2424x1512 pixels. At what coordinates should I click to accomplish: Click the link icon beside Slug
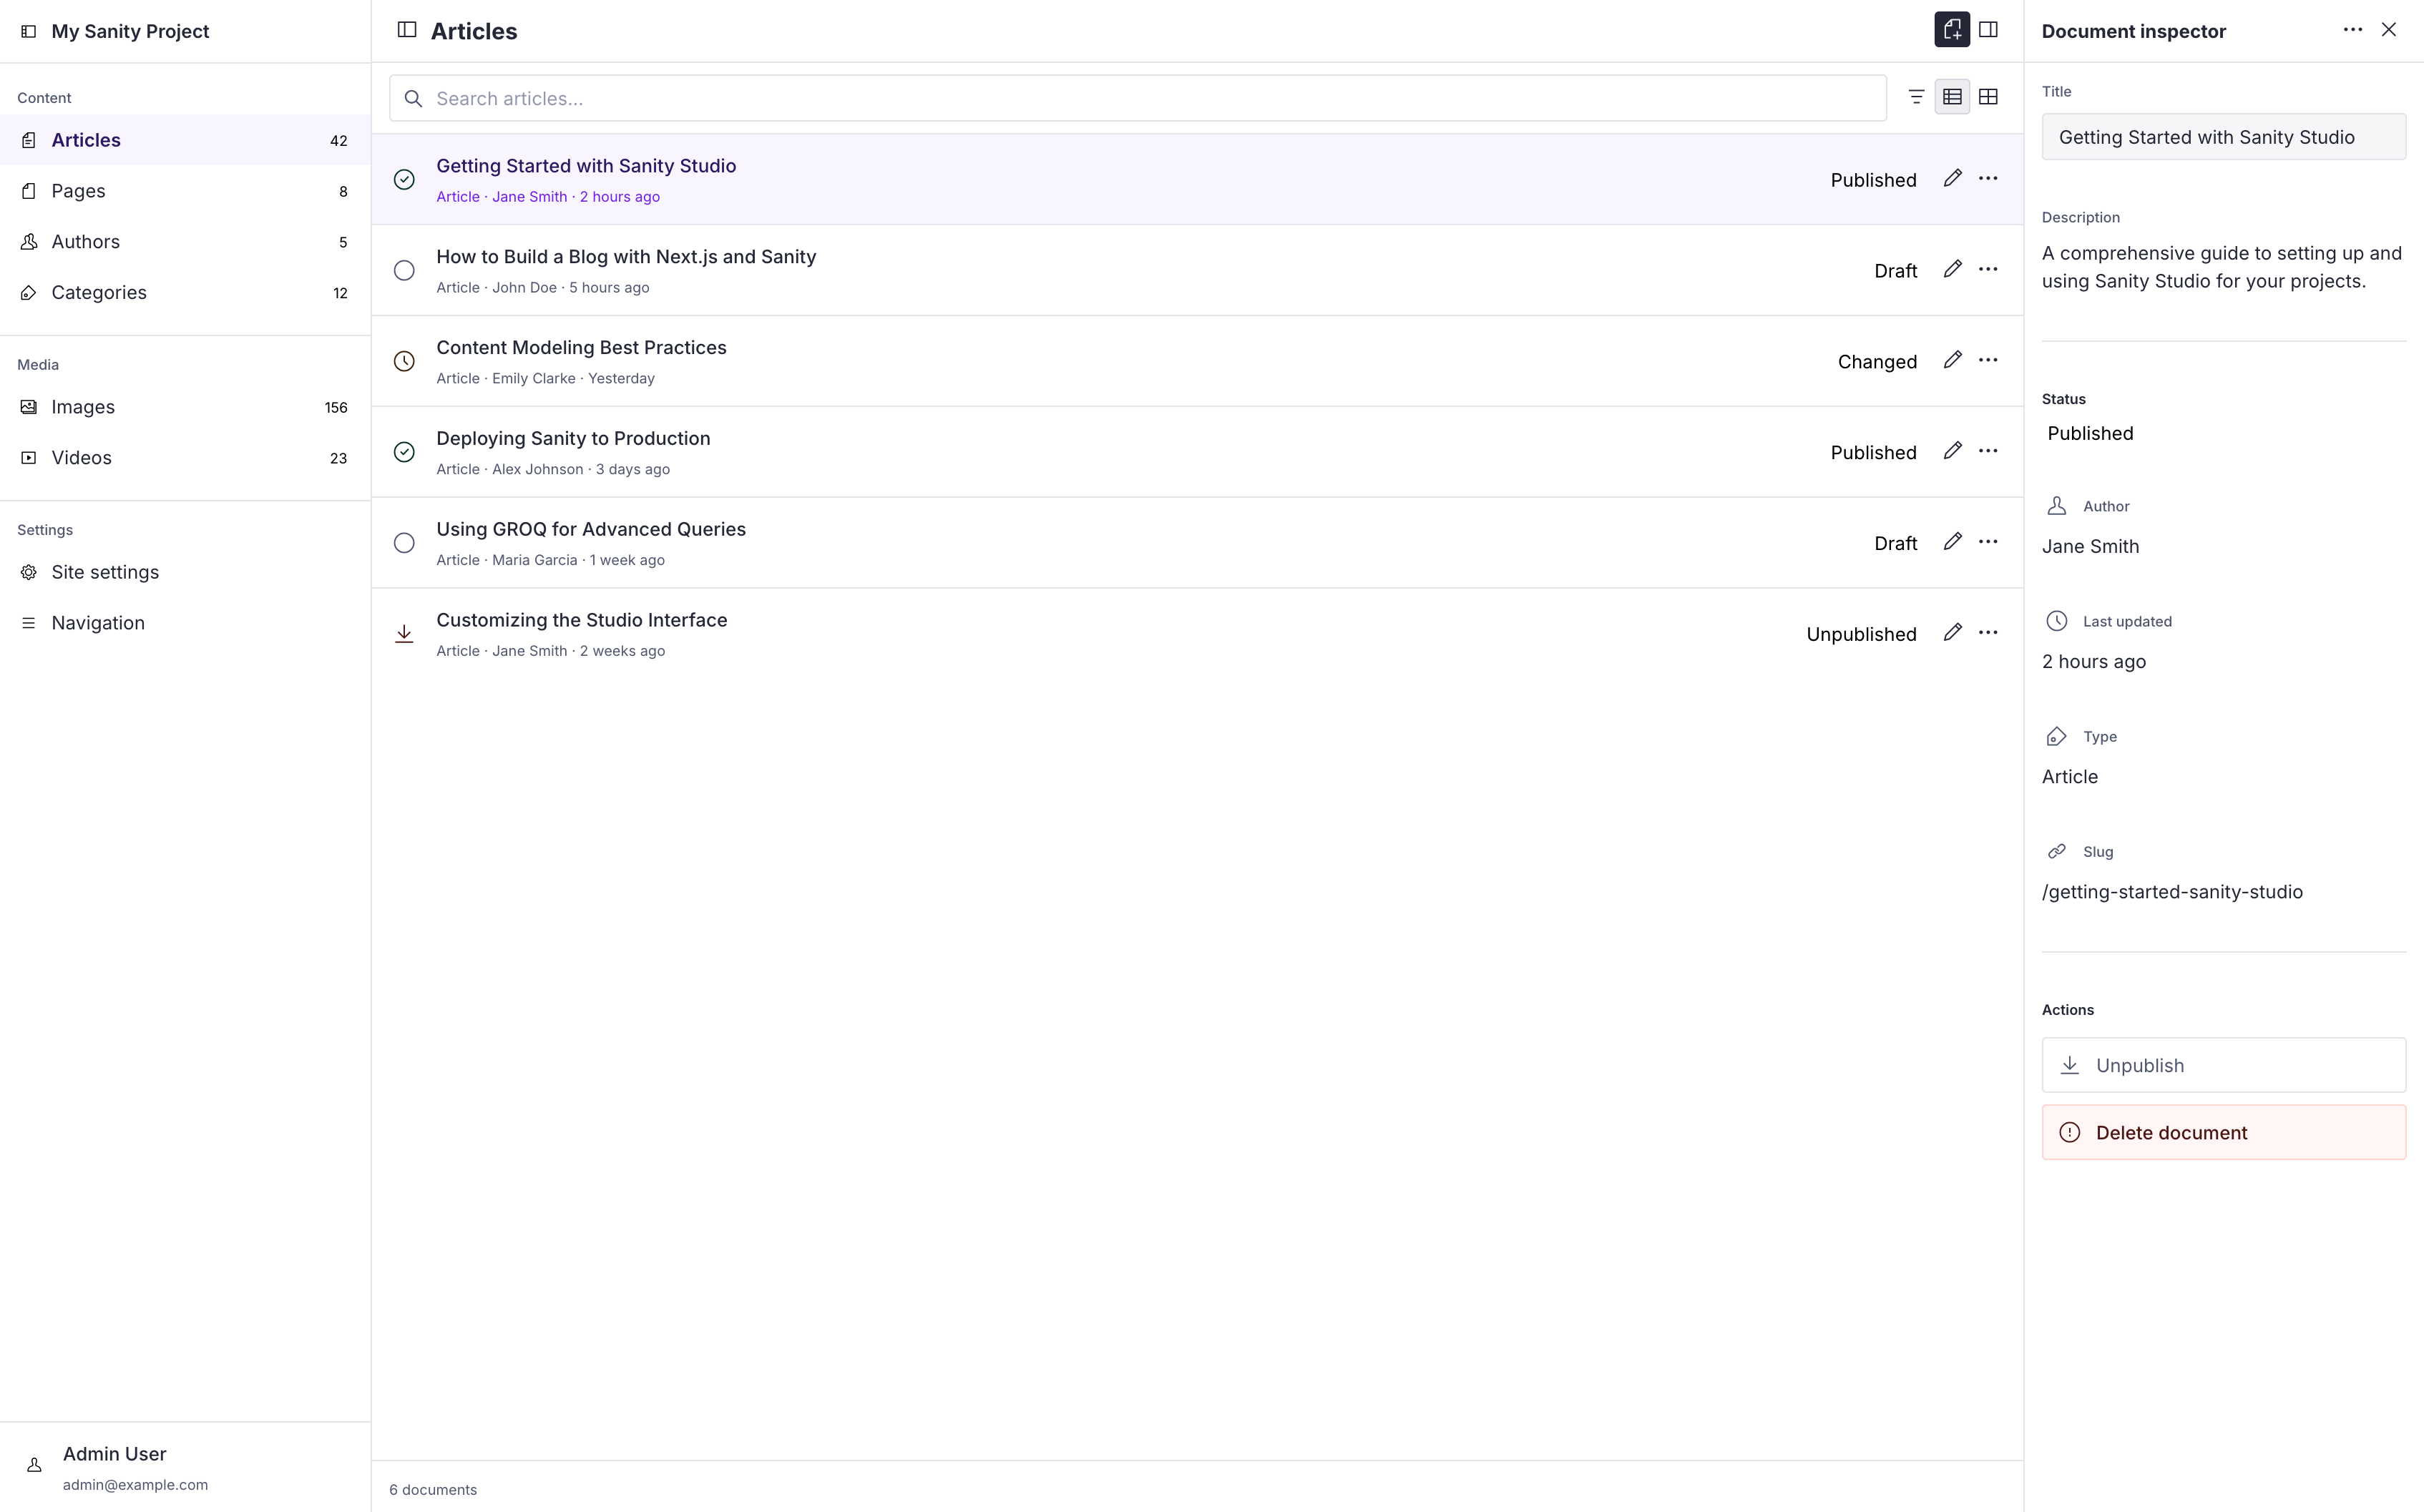2057,852
